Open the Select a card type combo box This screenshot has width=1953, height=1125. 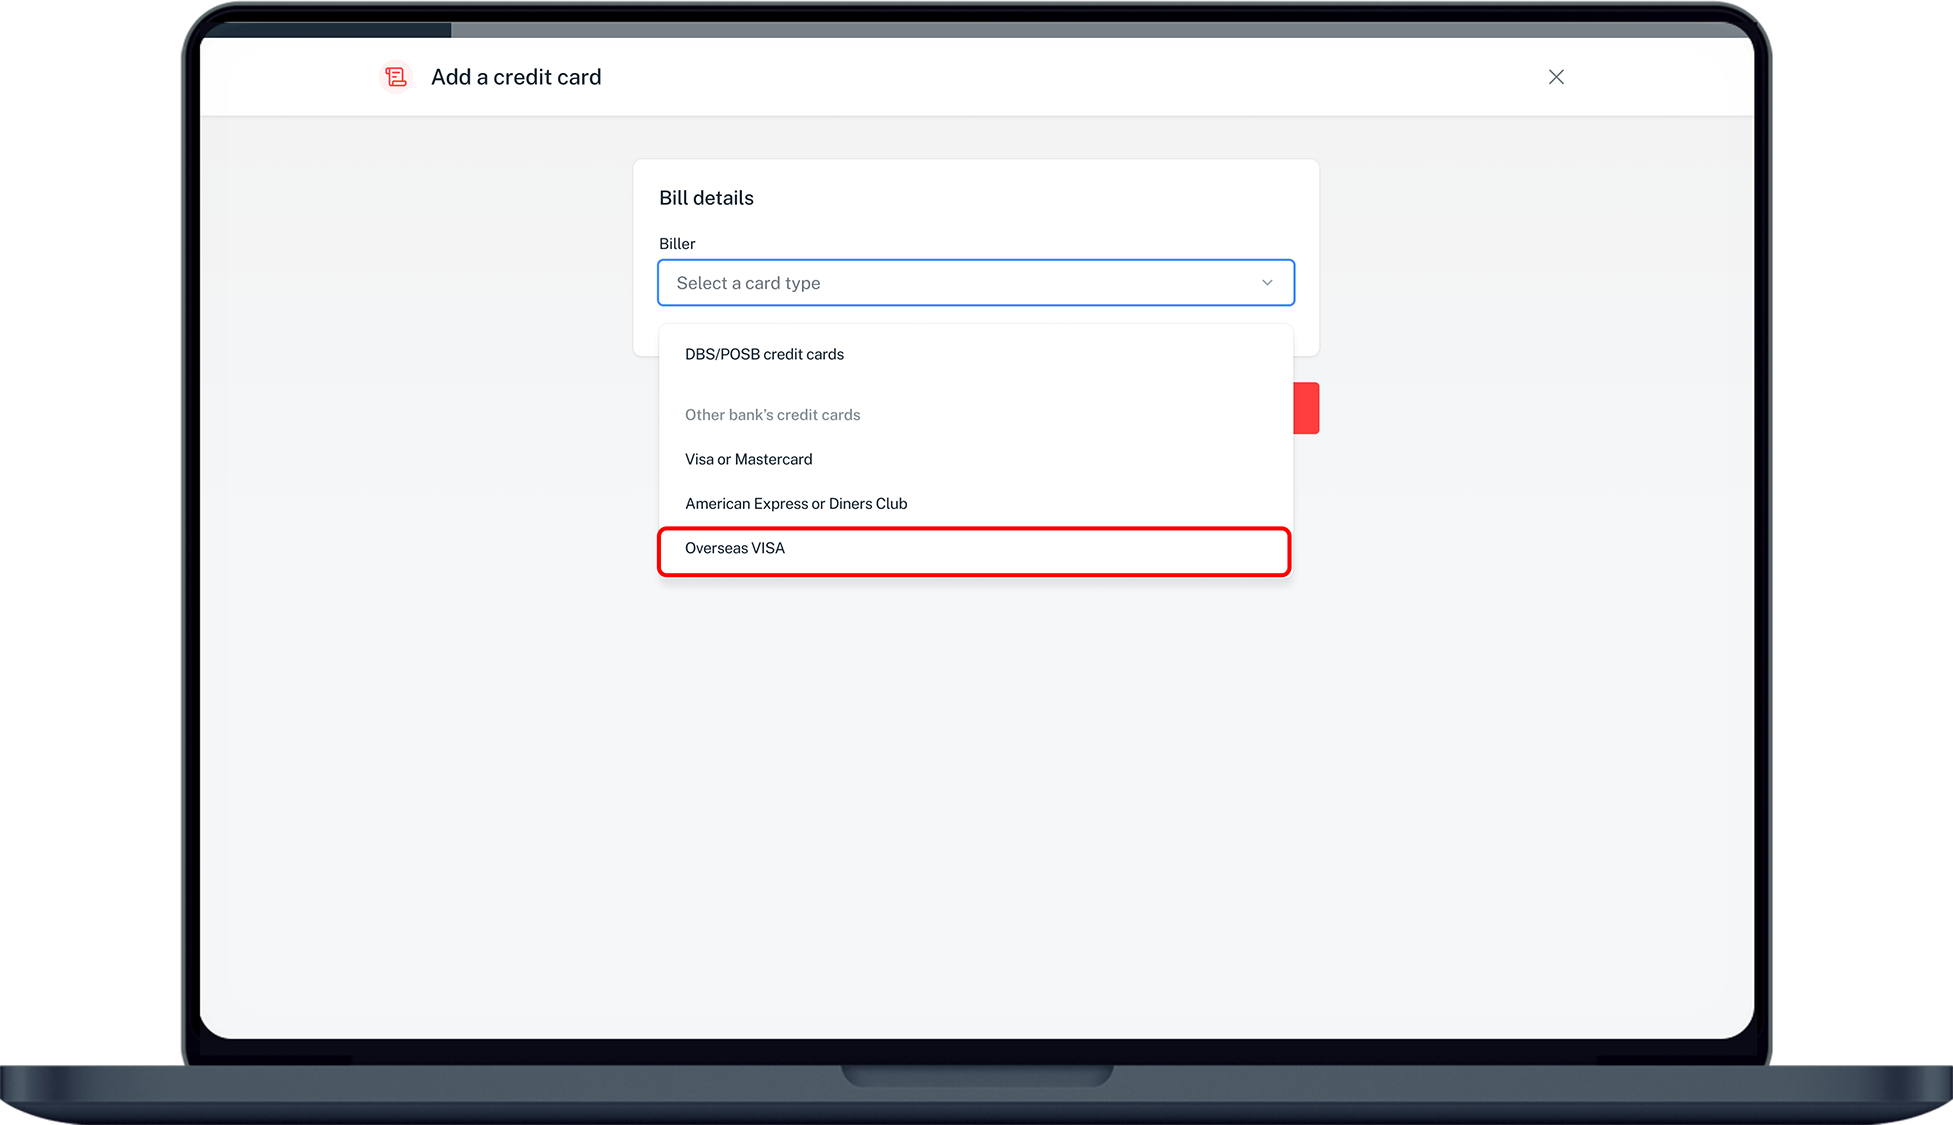975,283
